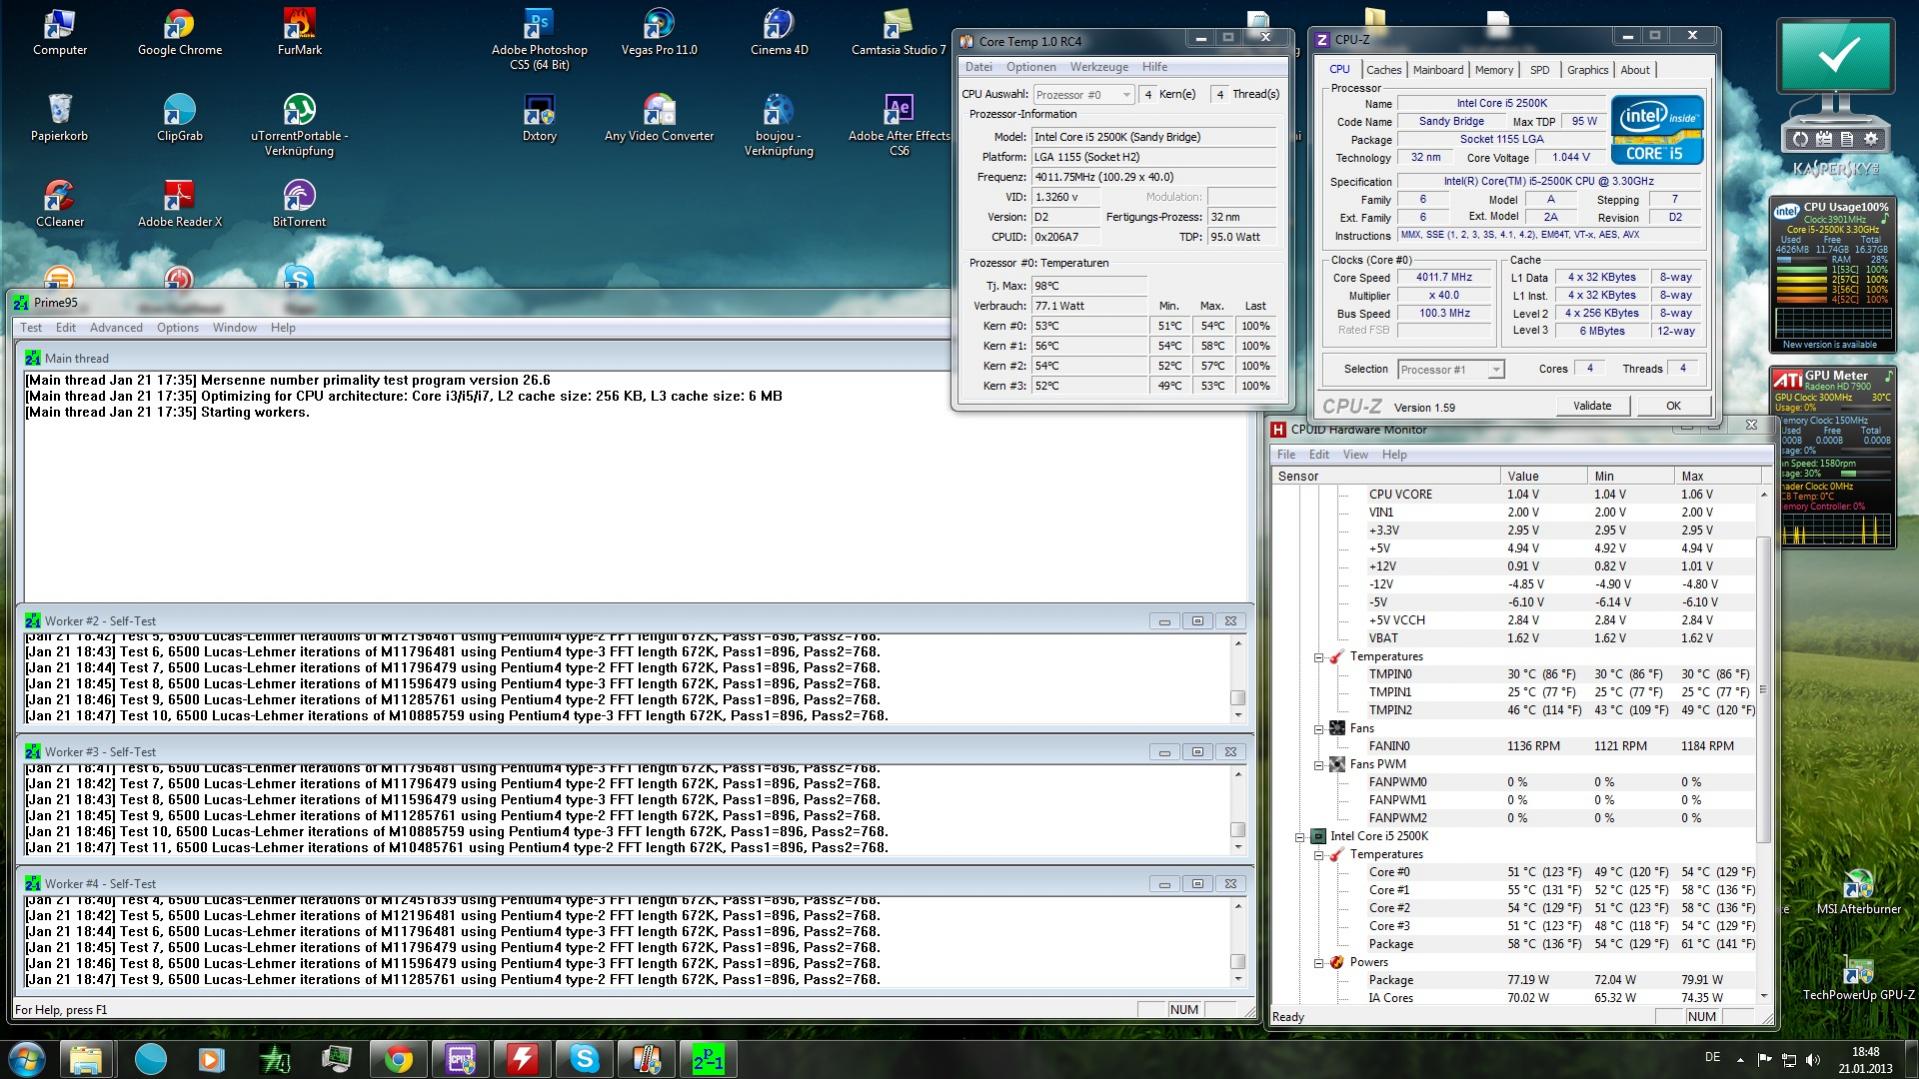Switch to Skype in the taskbar
The width and height of the screenshot is (1919, 1079).
(x=584, y=1059)
